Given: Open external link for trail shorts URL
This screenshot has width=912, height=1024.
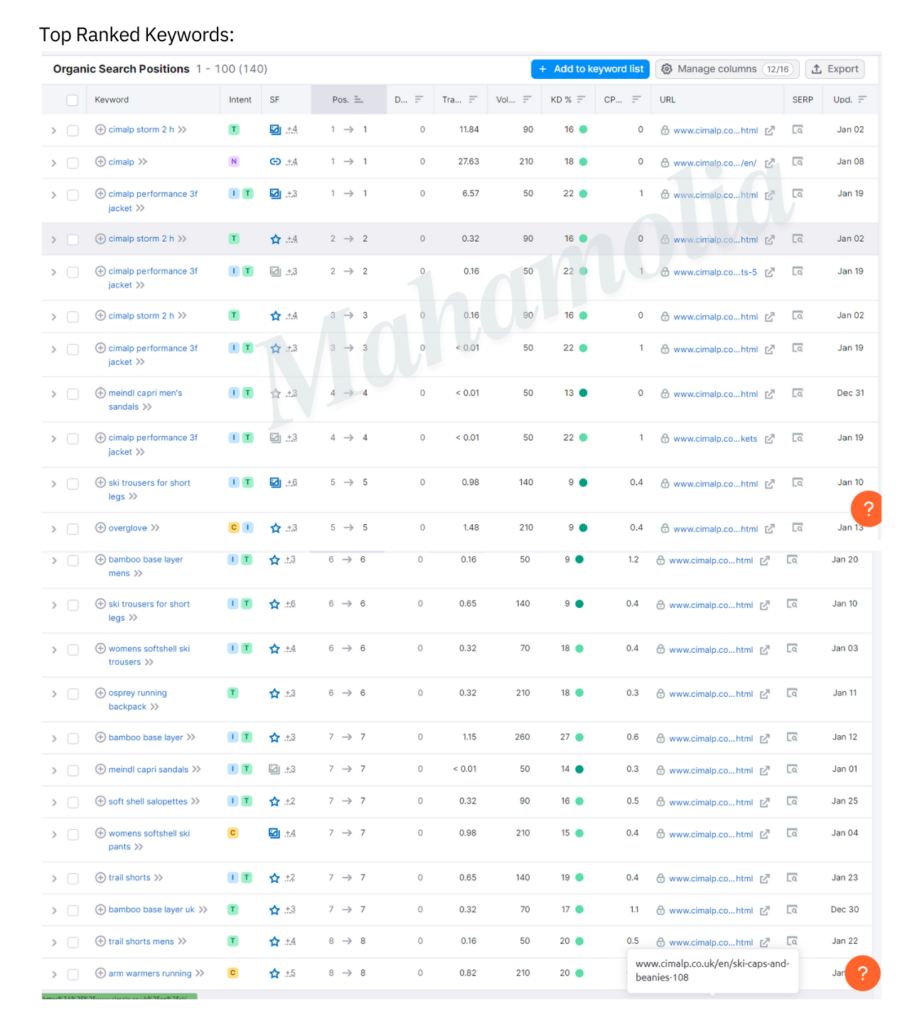Looking at the screenshot, I should 764,878.
